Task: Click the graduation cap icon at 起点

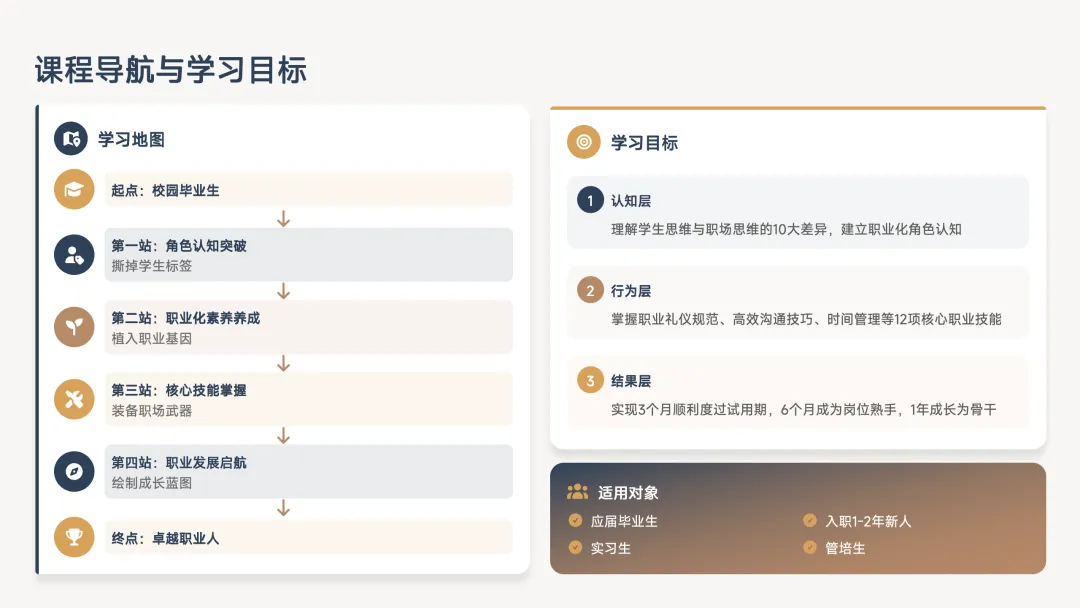Action: pyautogui.click(x=74, y=189)
